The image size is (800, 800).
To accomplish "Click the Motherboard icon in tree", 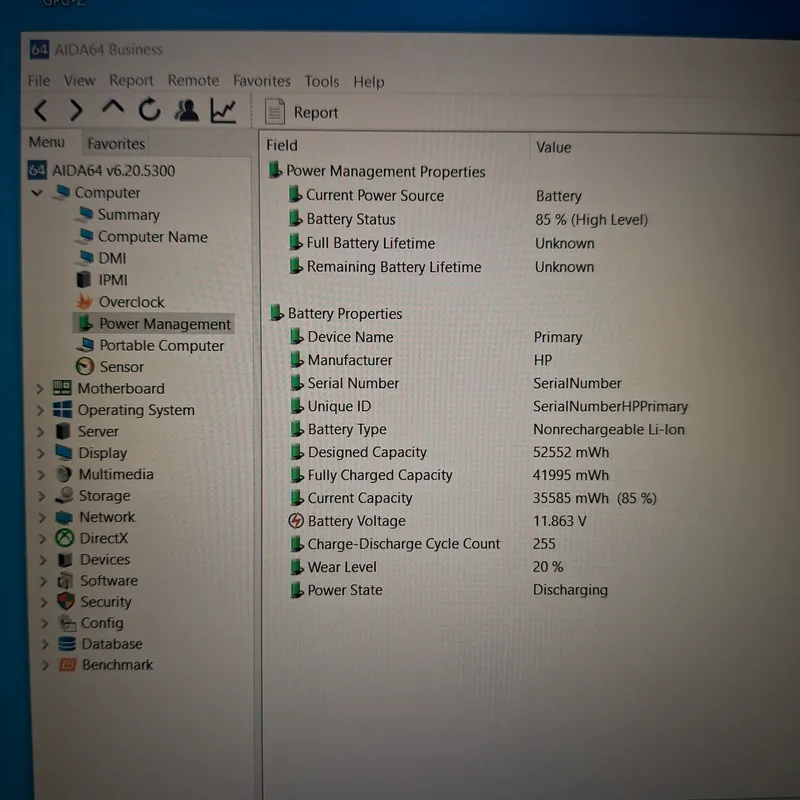I will click(x=62, y=388).
